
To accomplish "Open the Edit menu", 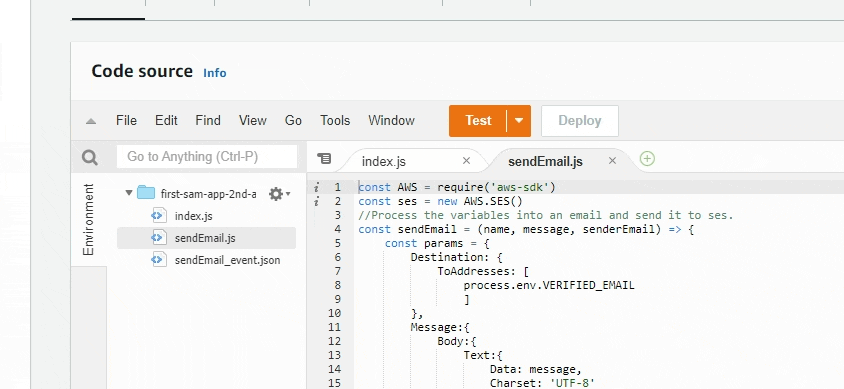I will [166, 121].
